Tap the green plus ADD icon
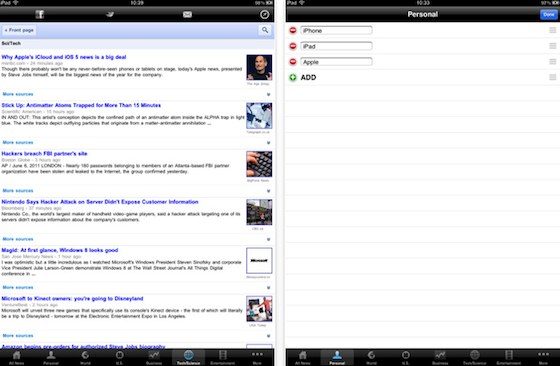Viewport: 560px width, 366px height. pyautogui.click(x=293, y=77)
